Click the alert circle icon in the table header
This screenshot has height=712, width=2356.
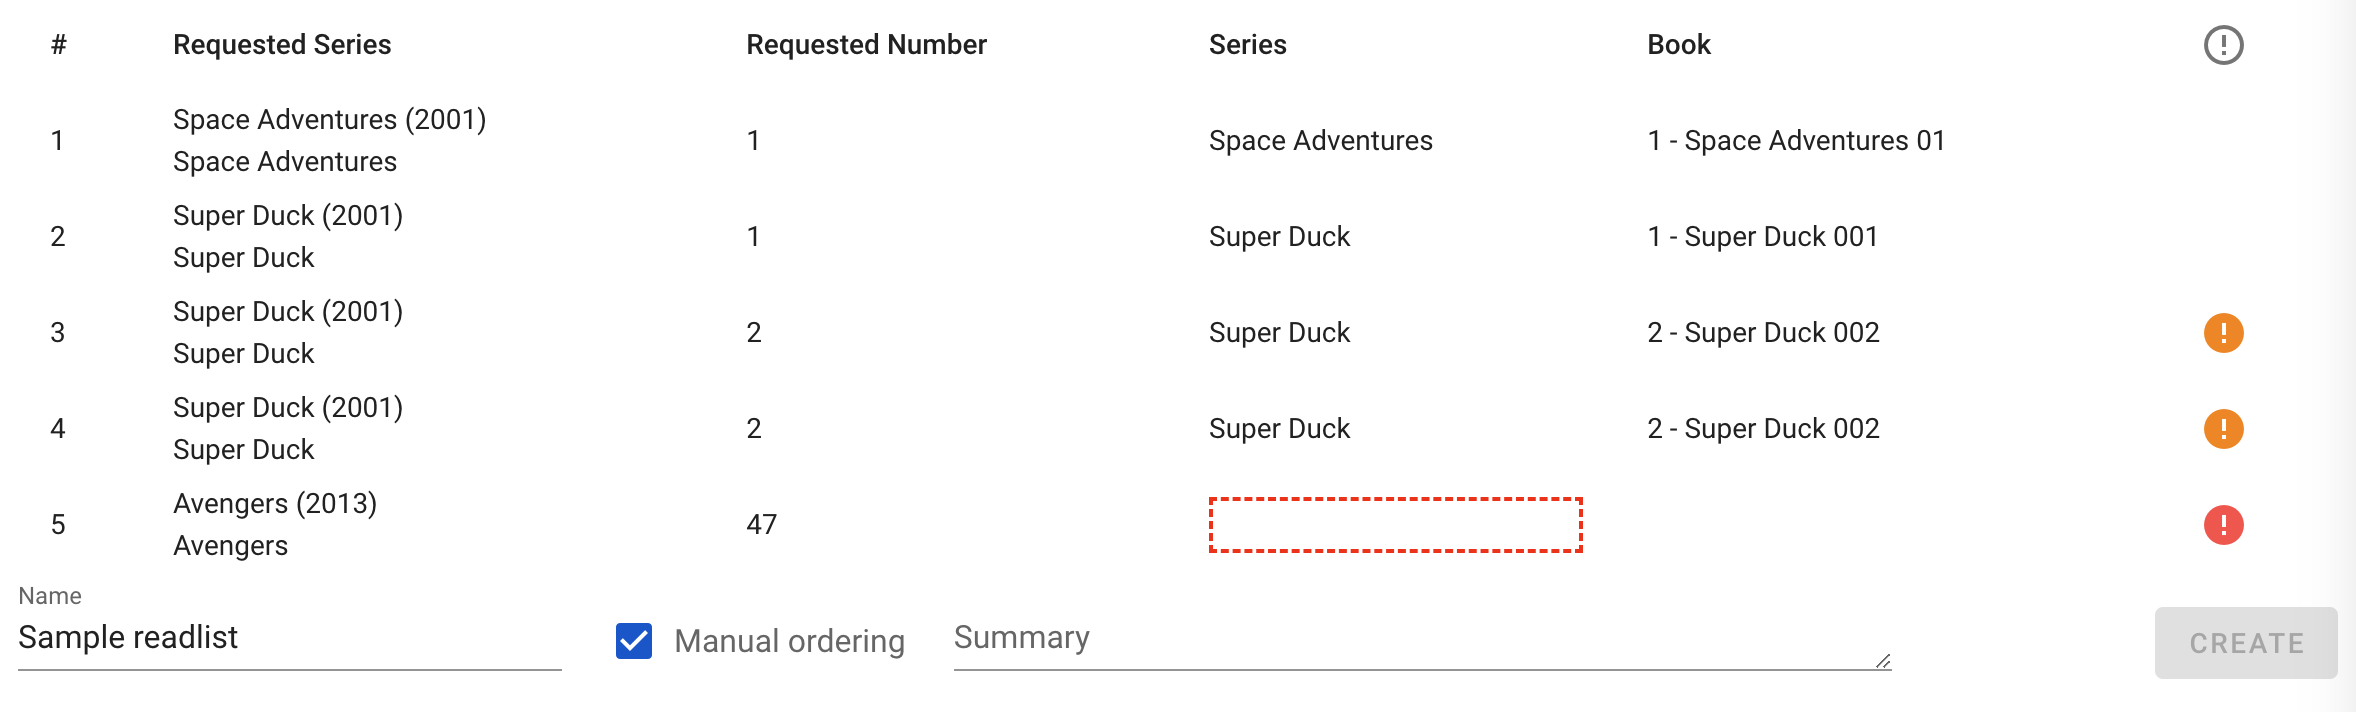pos(2223,45)
